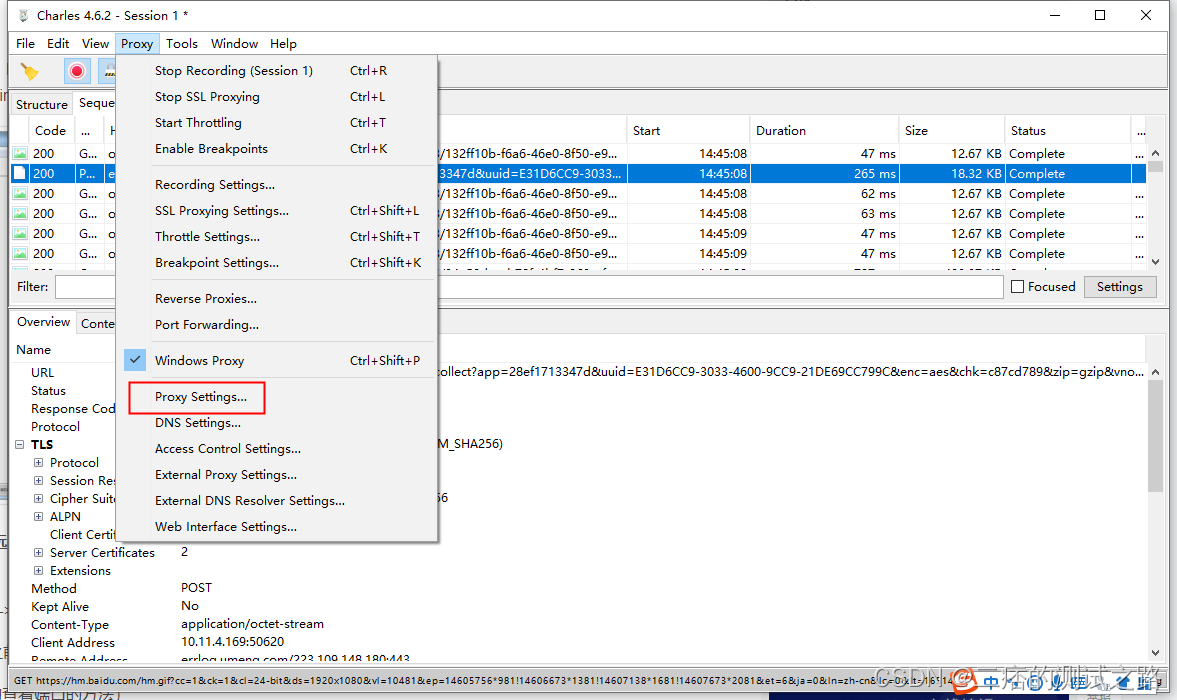Click the request table vertical scrollbar thumb
The height and width of the screenshot is (700, 1177).
coord(1155,167)
